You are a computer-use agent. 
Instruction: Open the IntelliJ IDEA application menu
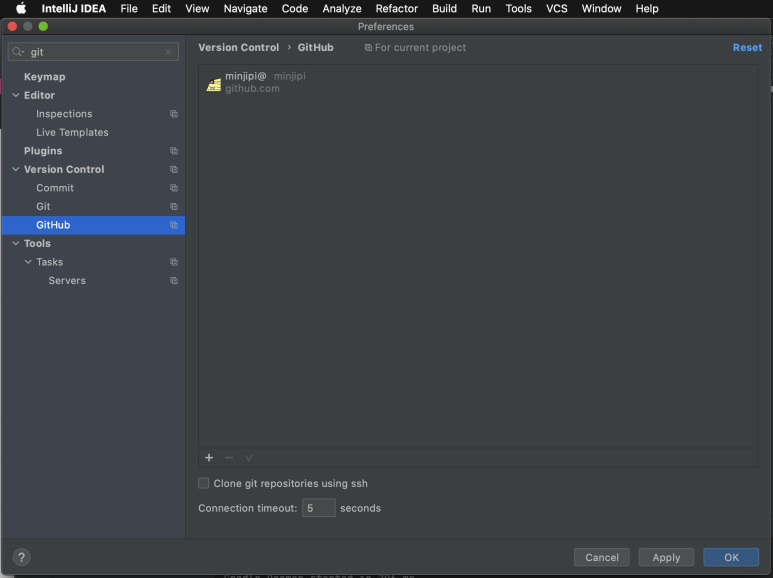73,8
